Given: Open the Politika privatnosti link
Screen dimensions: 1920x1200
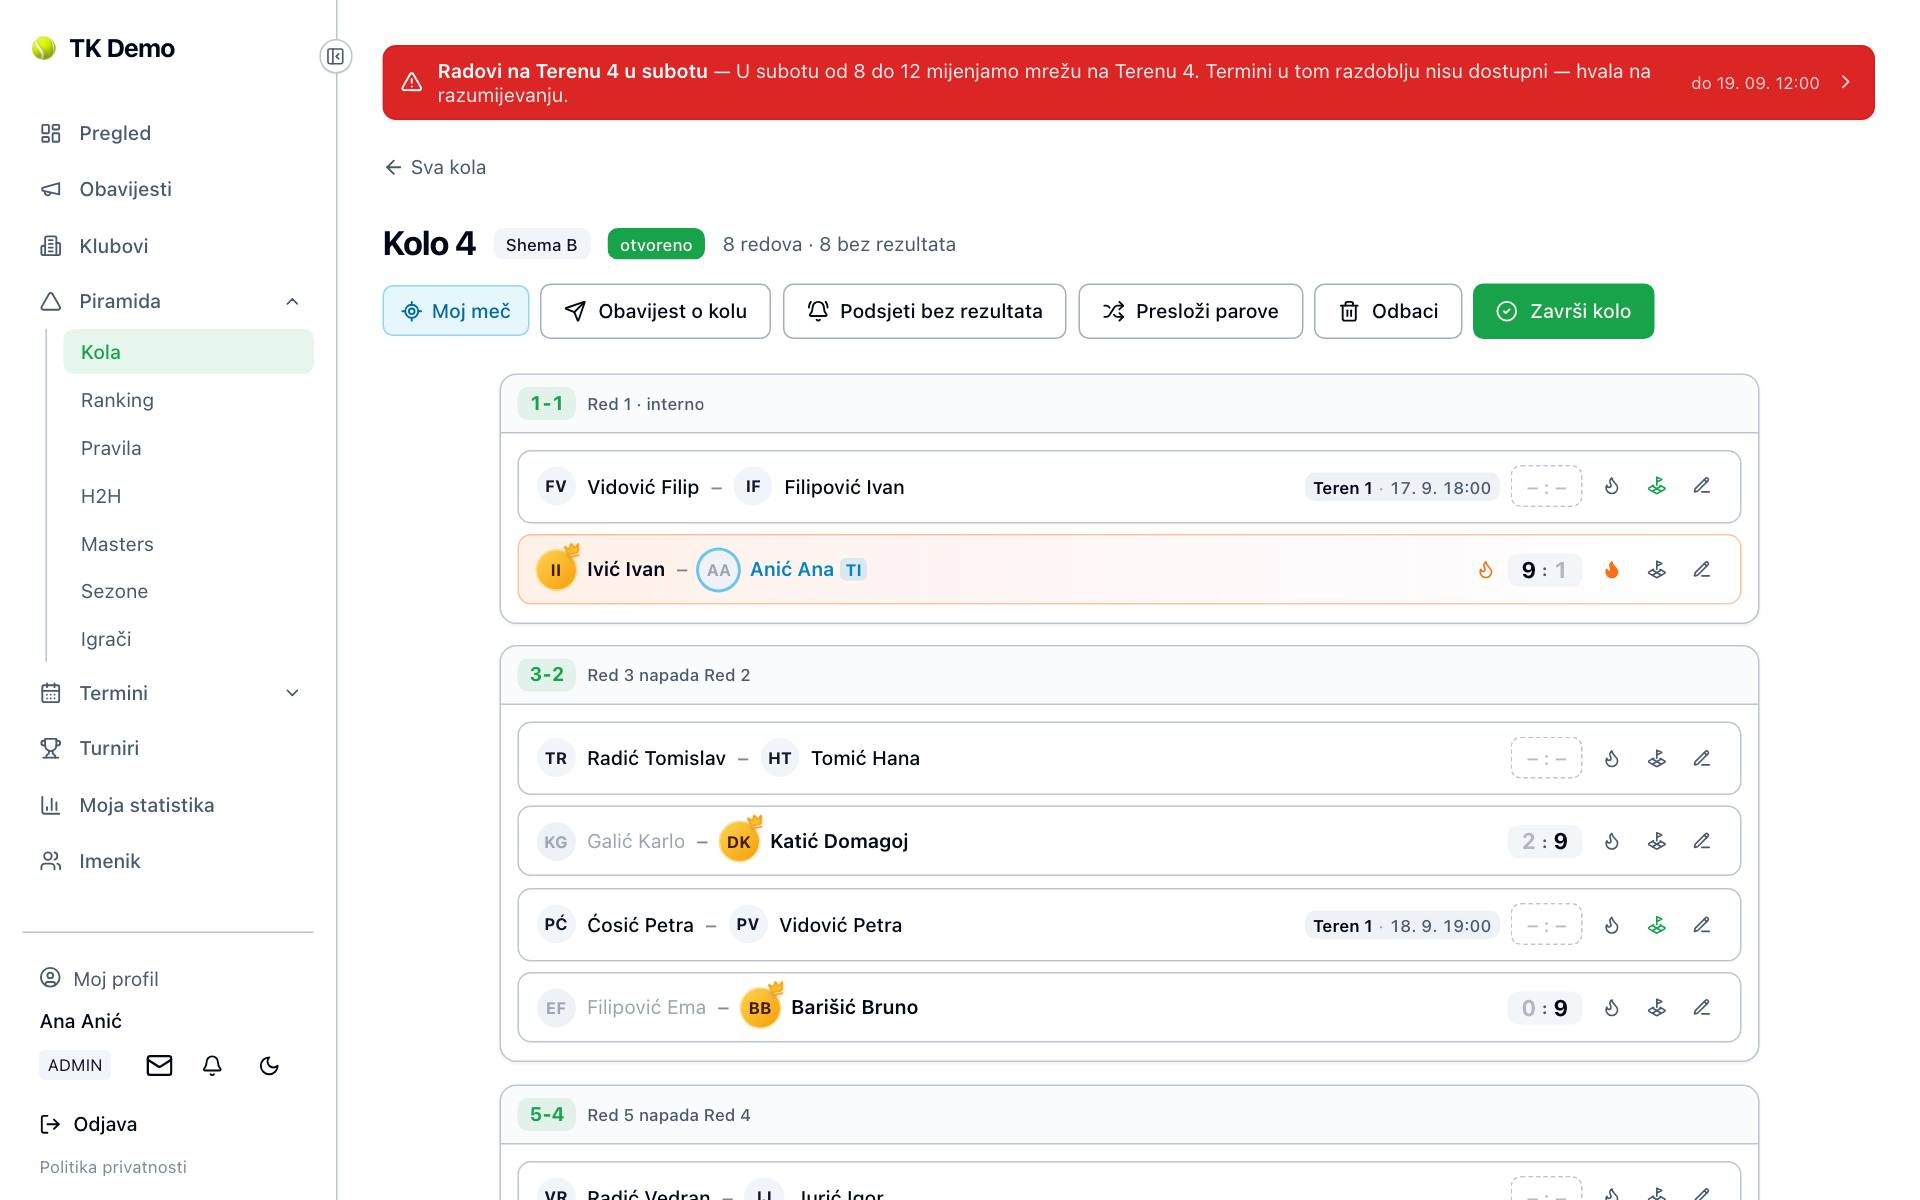Looking at the screenshot, I should 113,1167.
